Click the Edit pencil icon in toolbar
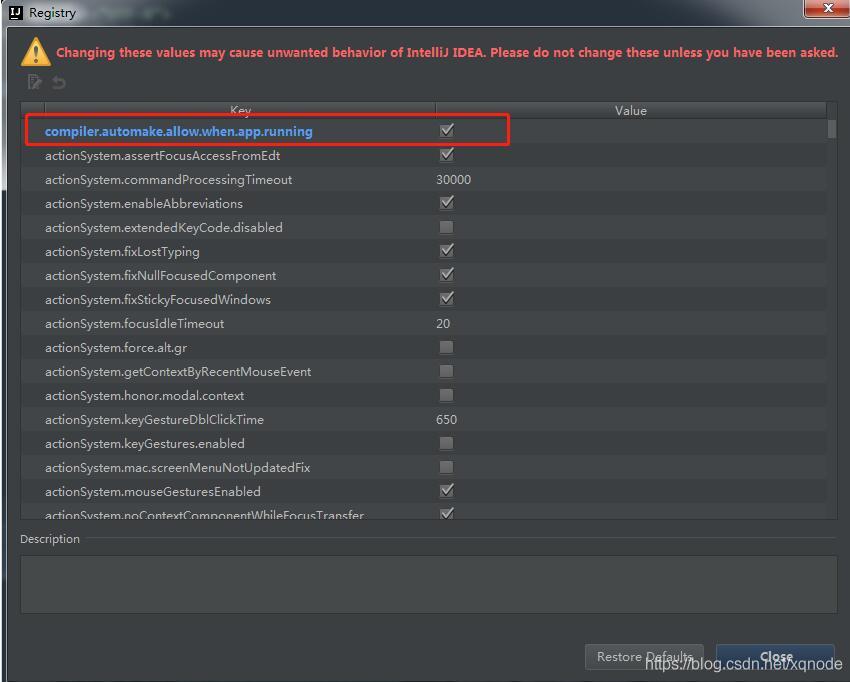Screen dimensions: 850x682 click(x=35, y=83)
